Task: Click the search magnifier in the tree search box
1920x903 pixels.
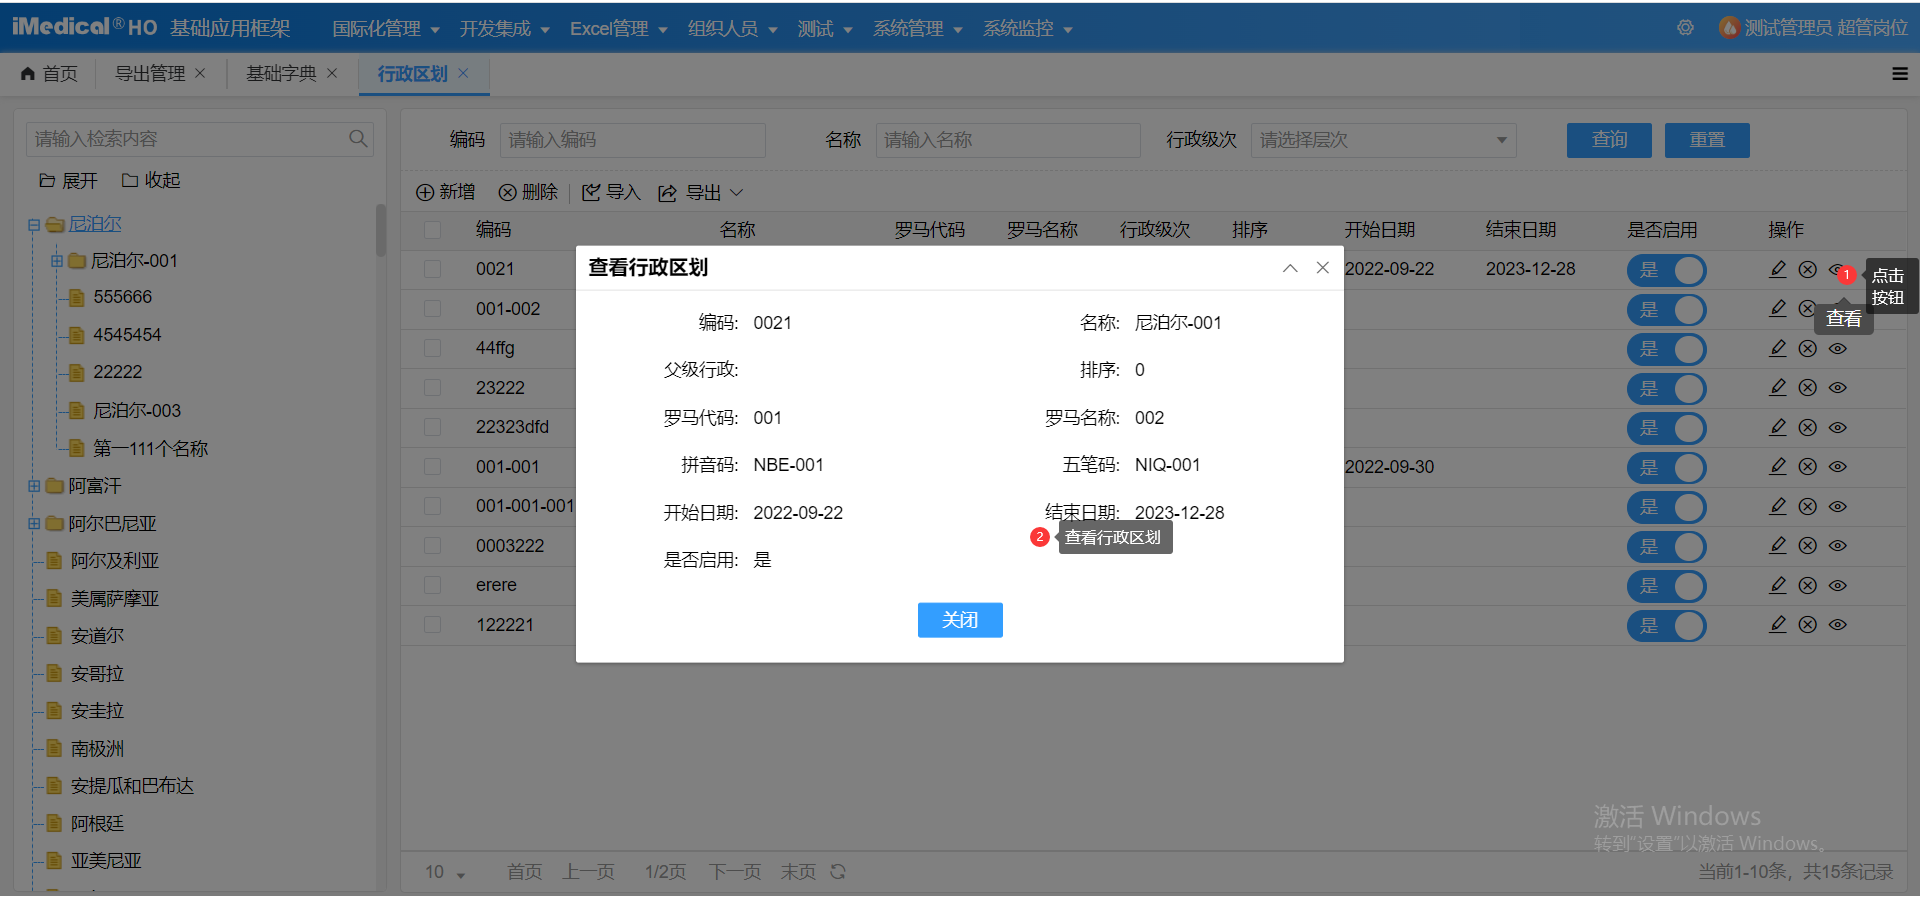Action: tap(357, 138)
